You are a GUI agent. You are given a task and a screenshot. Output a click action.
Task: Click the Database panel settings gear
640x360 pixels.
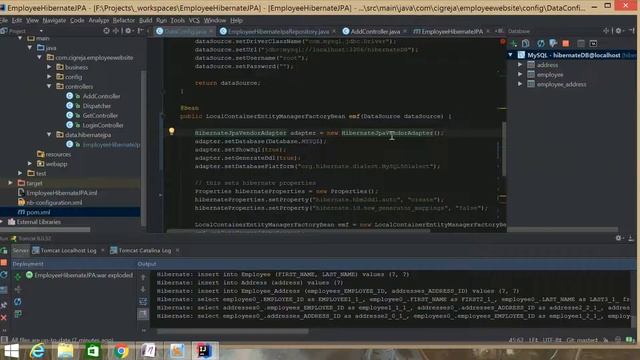click(x=618, y=31)
